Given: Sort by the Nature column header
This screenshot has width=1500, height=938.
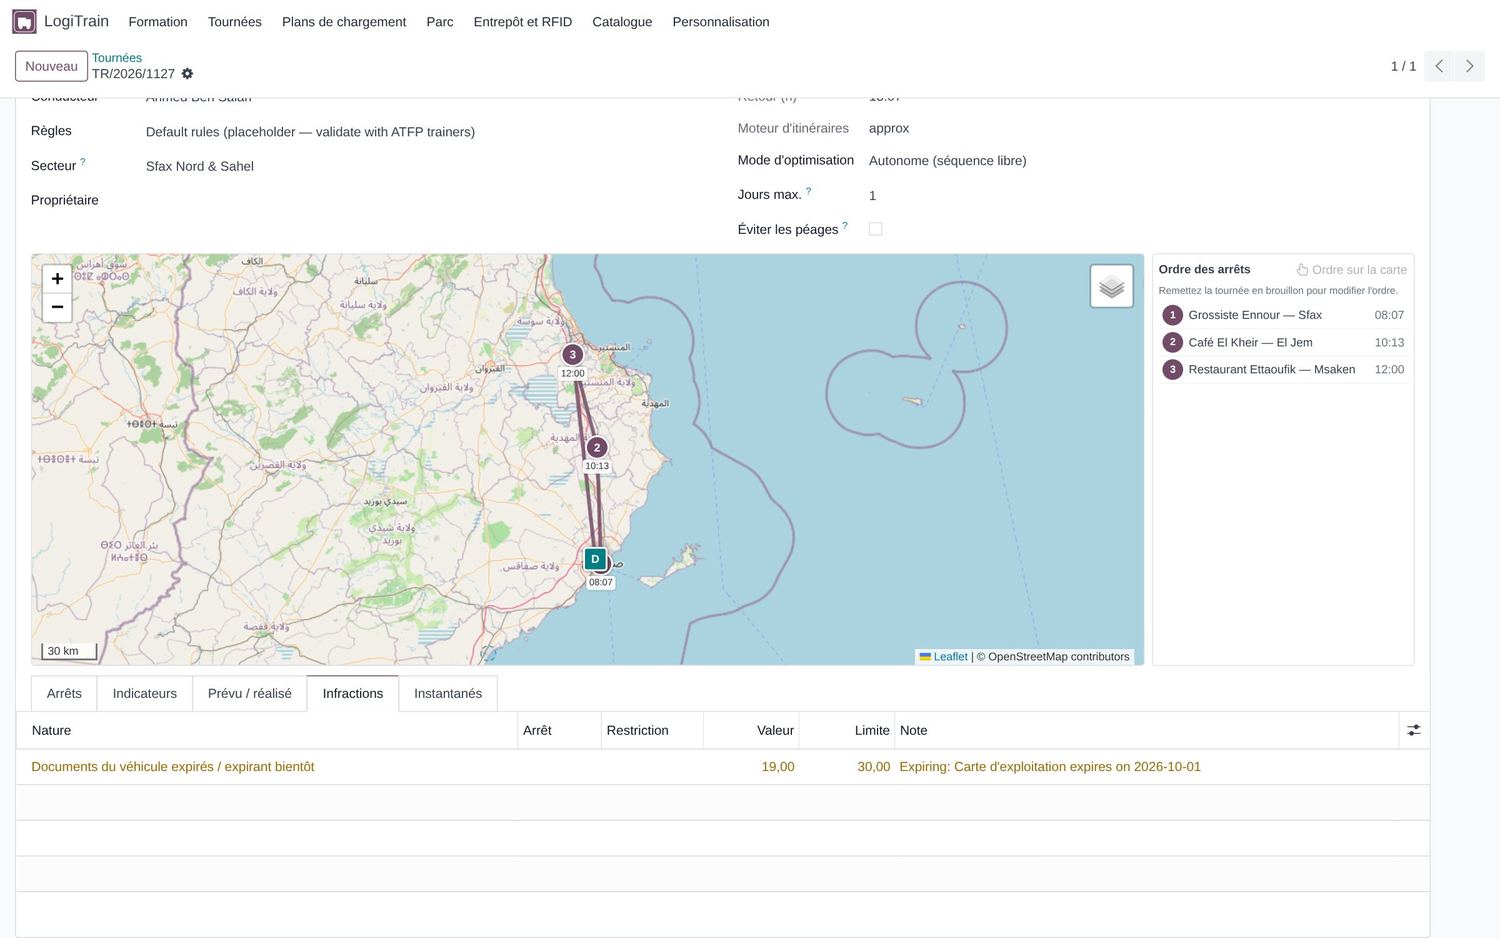Looking at the screenshot, I should click(267, 731).
